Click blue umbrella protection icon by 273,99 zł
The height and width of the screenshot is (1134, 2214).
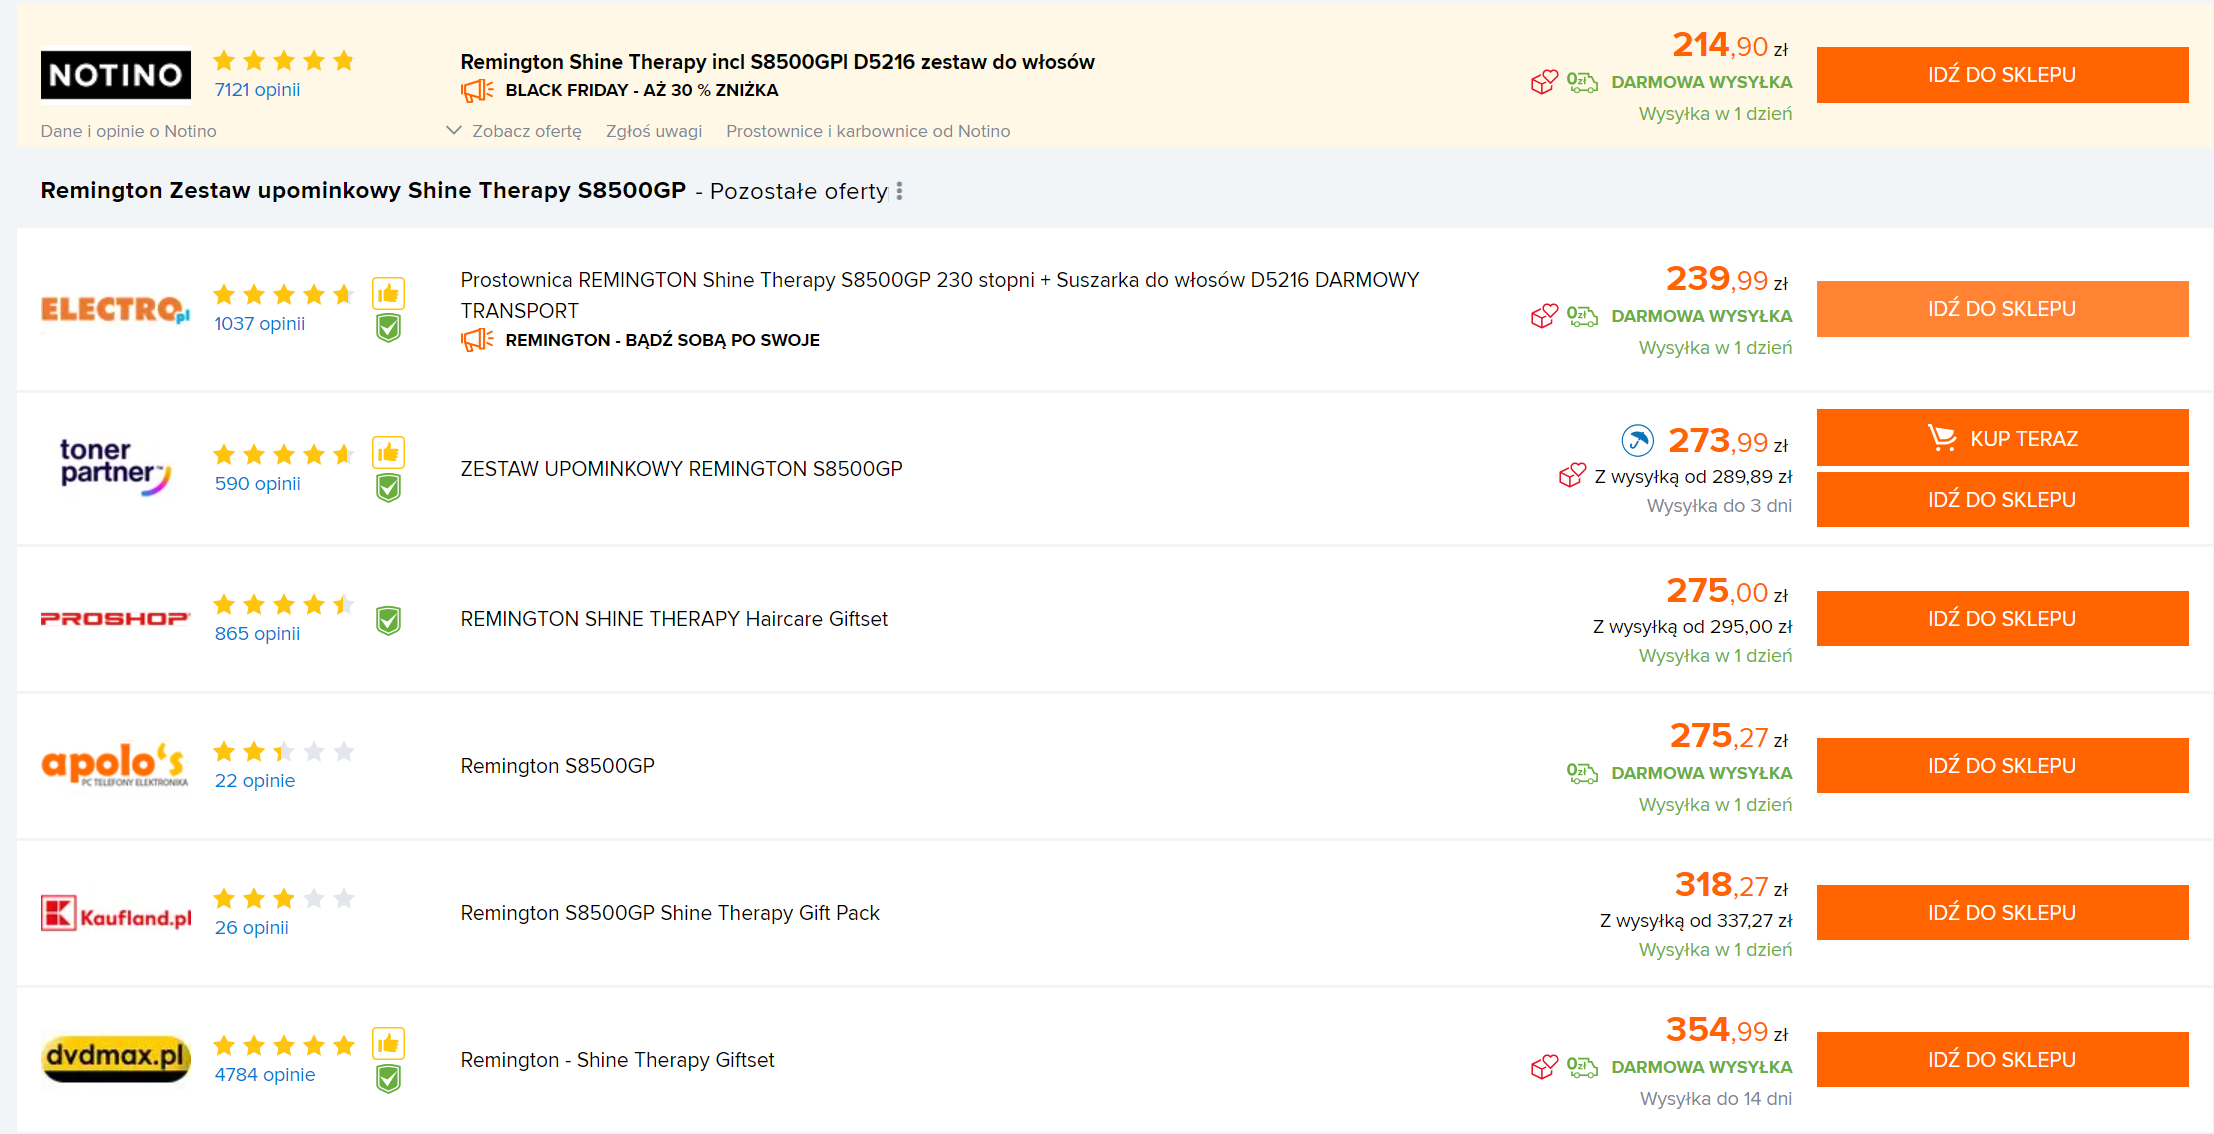click(x=1637, y=440)
